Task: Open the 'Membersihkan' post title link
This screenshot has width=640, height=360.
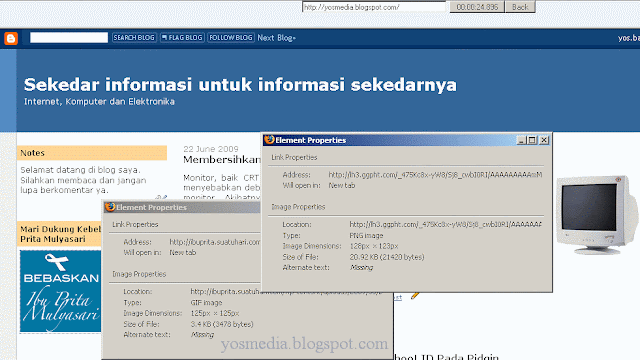Action: 222,160
